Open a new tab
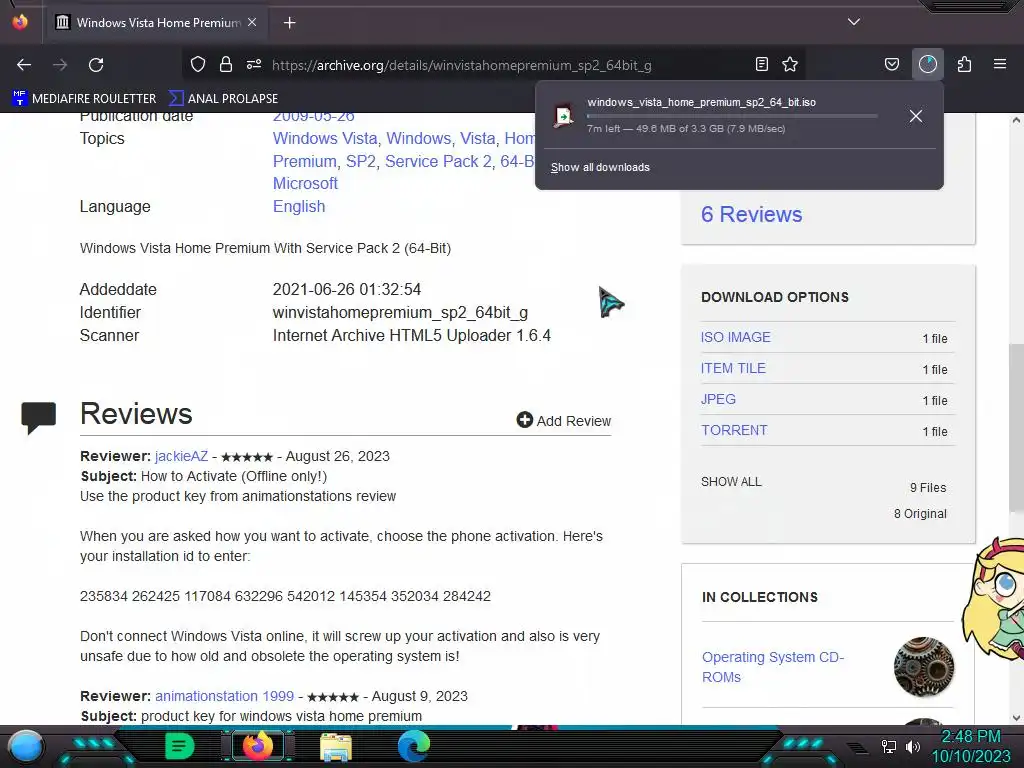The height and width of the screenshot is (768, 1024). pyautogui.click(x=290, y=23)
